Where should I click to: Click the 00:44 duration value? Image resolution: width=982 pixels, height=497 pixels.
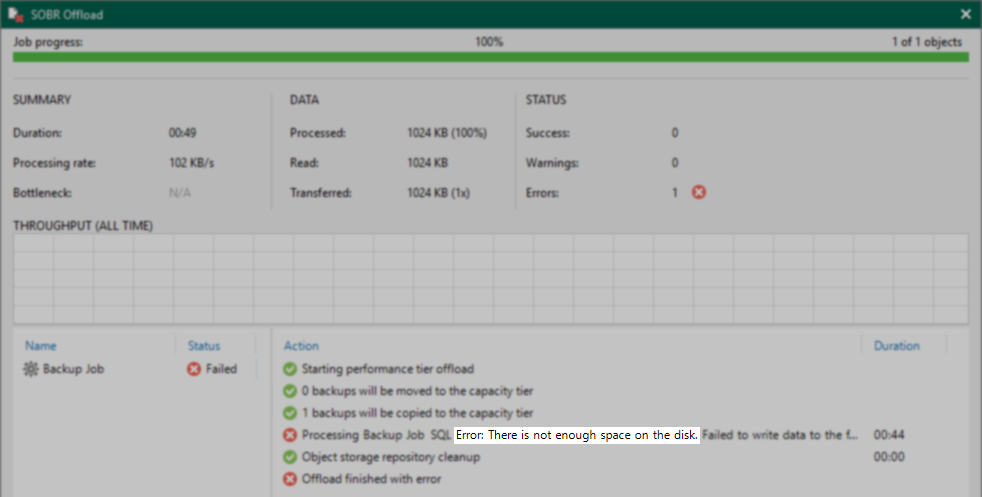point(889,435)
